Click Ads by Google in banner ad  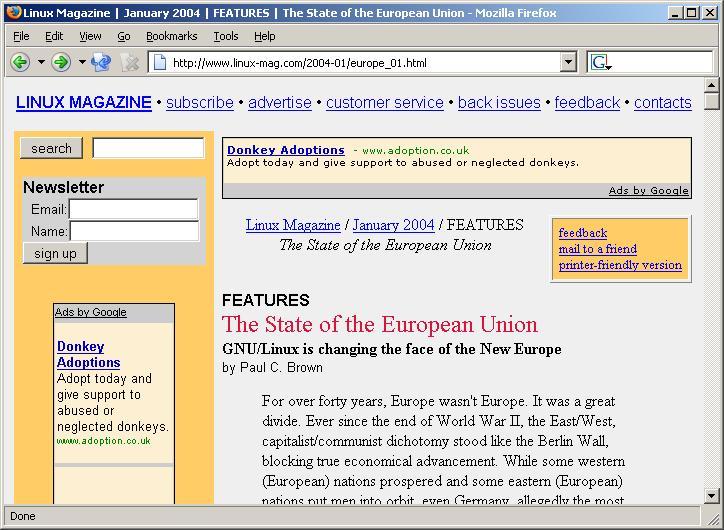coord(649,190)
